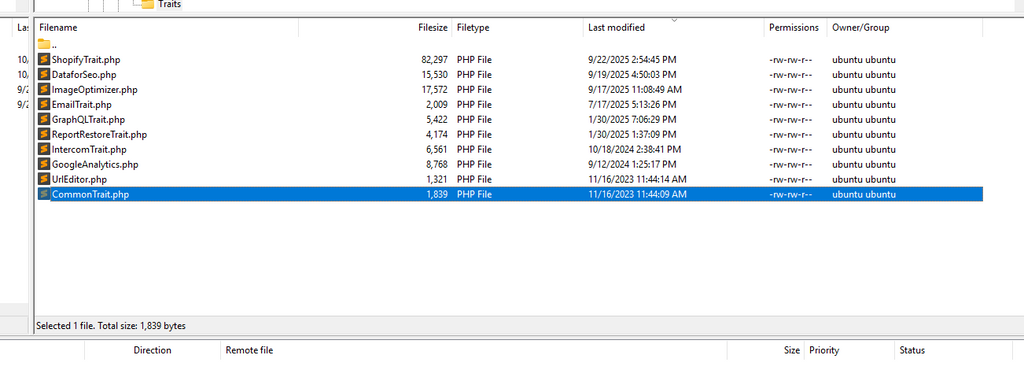Click the CommonTrait.php file icon
The width and height of the screenshot is (1024, 392).
point(44,194)
